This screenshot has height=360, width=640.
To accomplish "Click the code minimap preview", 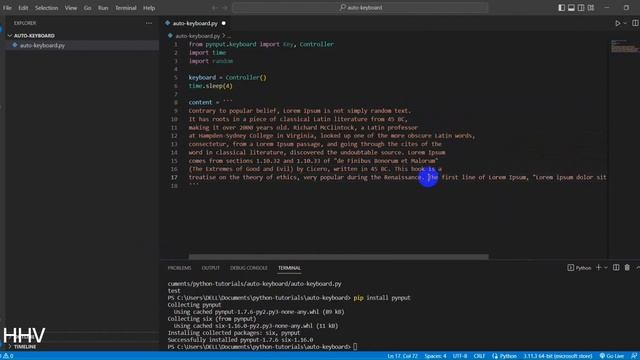I will pyautogui.click(x=624, y=46).
